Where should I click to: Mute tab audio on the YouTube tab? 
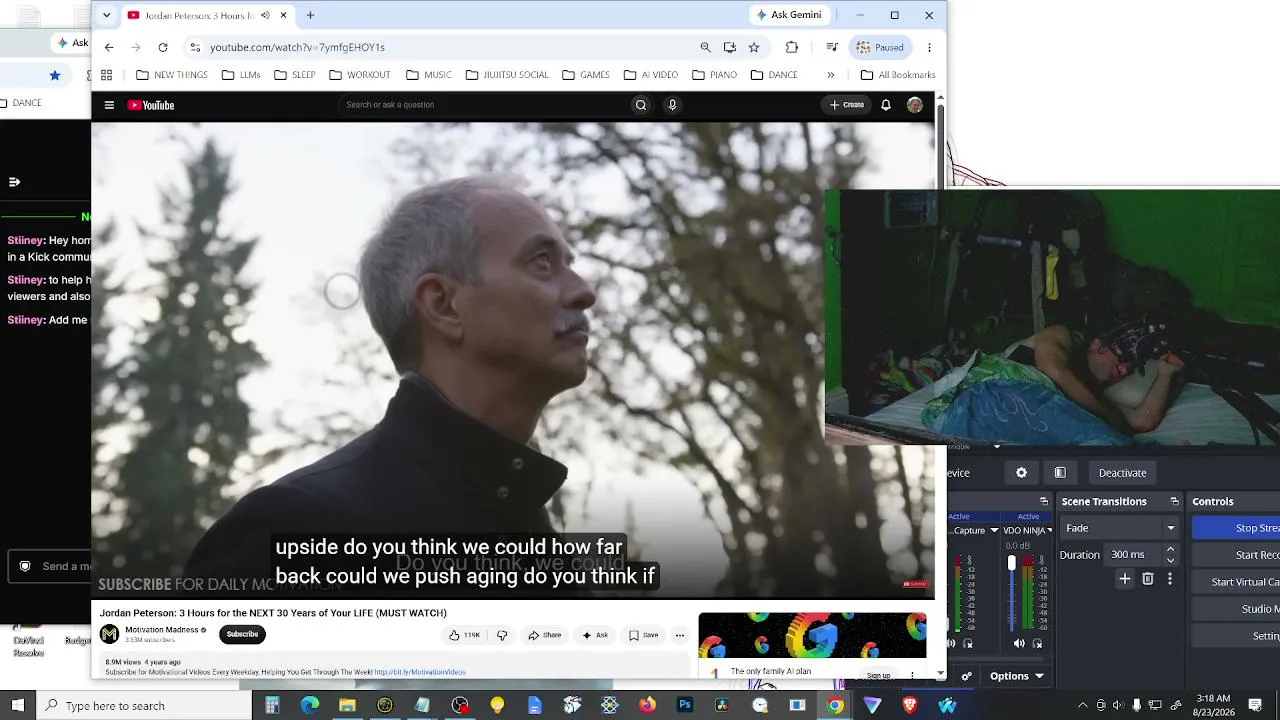pyautogui.click(x=265, y=15)
